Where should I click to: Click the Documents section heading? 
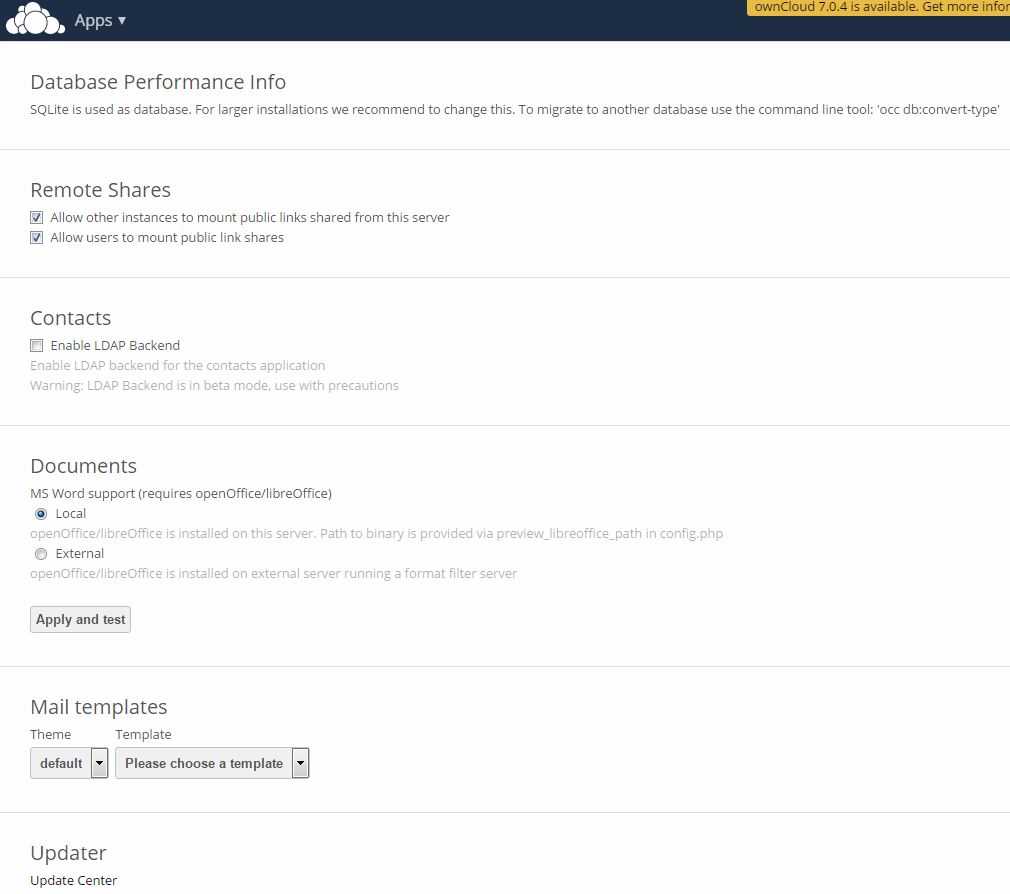[84, 466]
